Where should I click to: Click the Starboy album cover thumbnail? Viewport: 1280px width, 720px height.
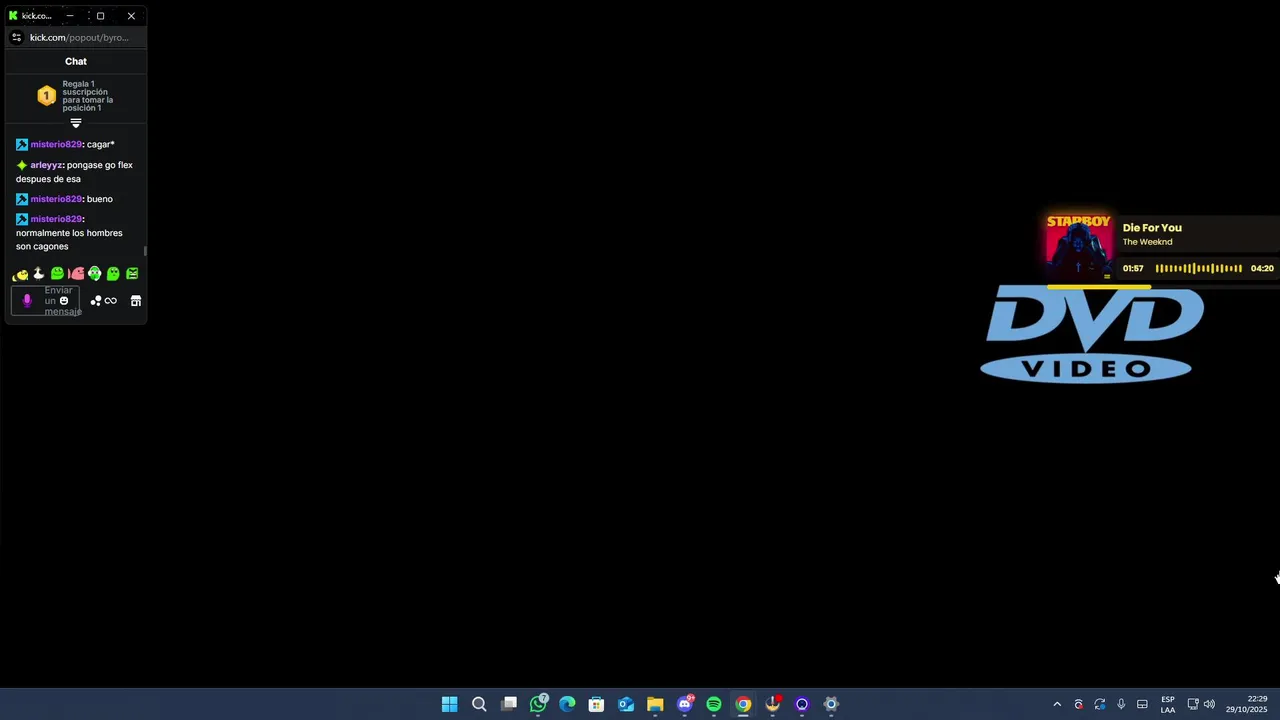coord(1079,247)
